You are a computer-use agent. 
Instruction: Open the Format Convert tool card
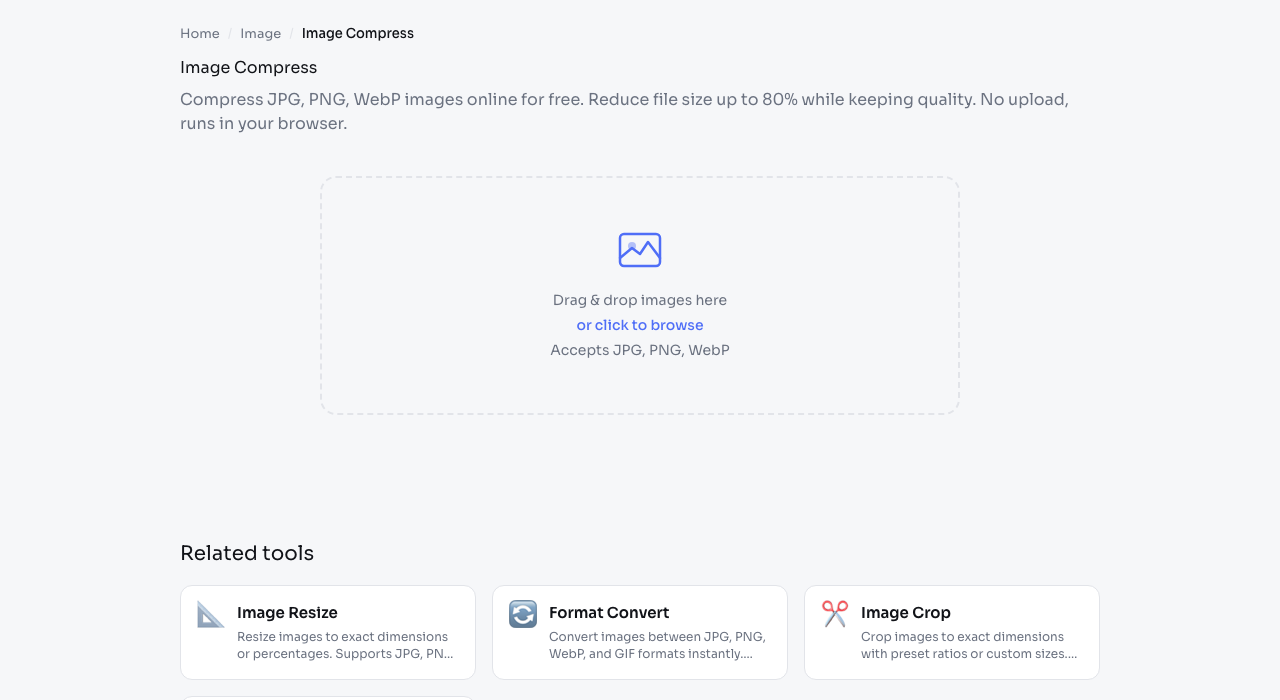pos(640,632)
